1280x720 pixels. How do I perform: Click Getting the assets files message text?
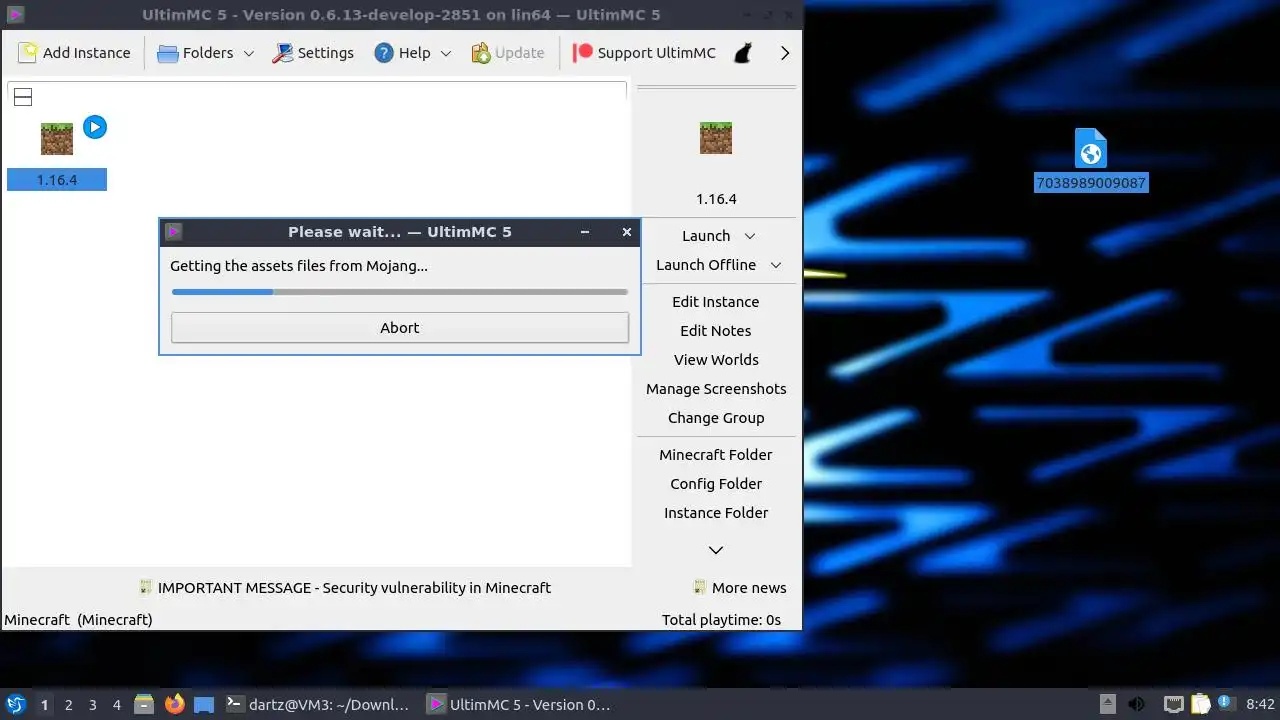point(299,266)
